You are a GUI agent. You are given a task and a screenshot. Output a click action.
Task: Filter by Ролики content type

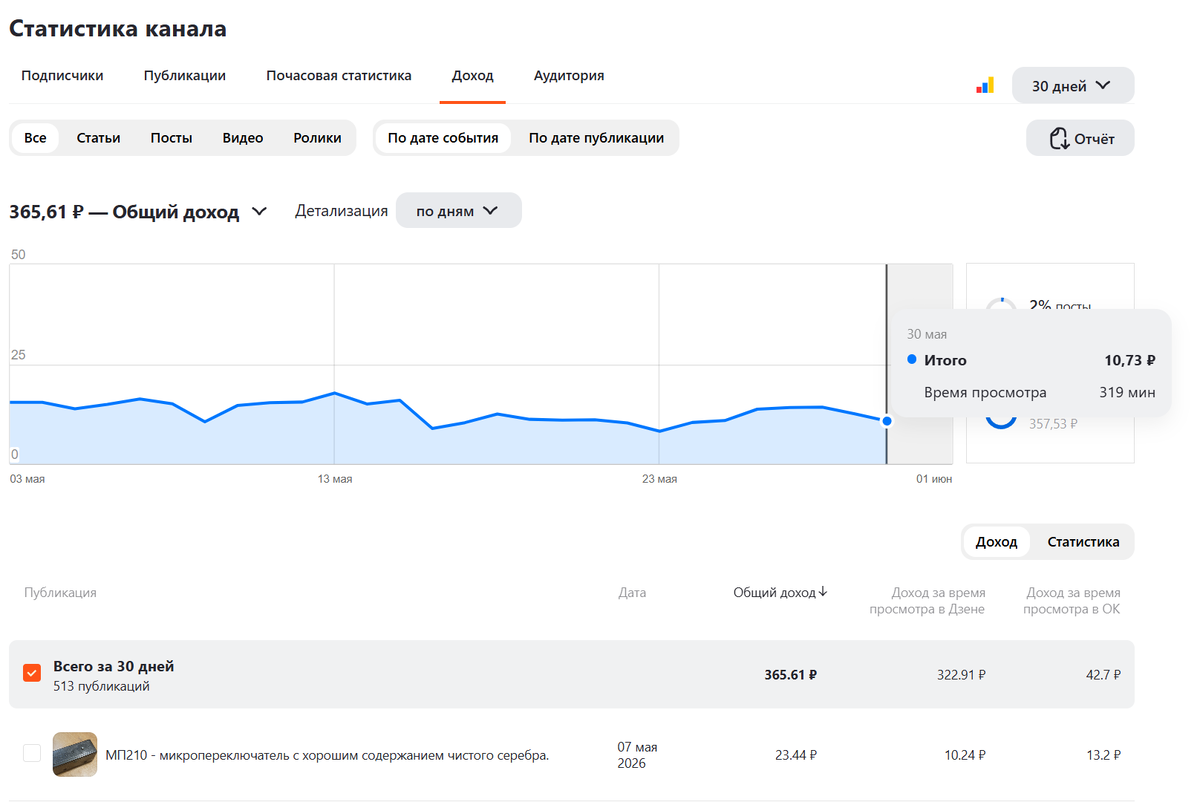click(x=317, y=138)
